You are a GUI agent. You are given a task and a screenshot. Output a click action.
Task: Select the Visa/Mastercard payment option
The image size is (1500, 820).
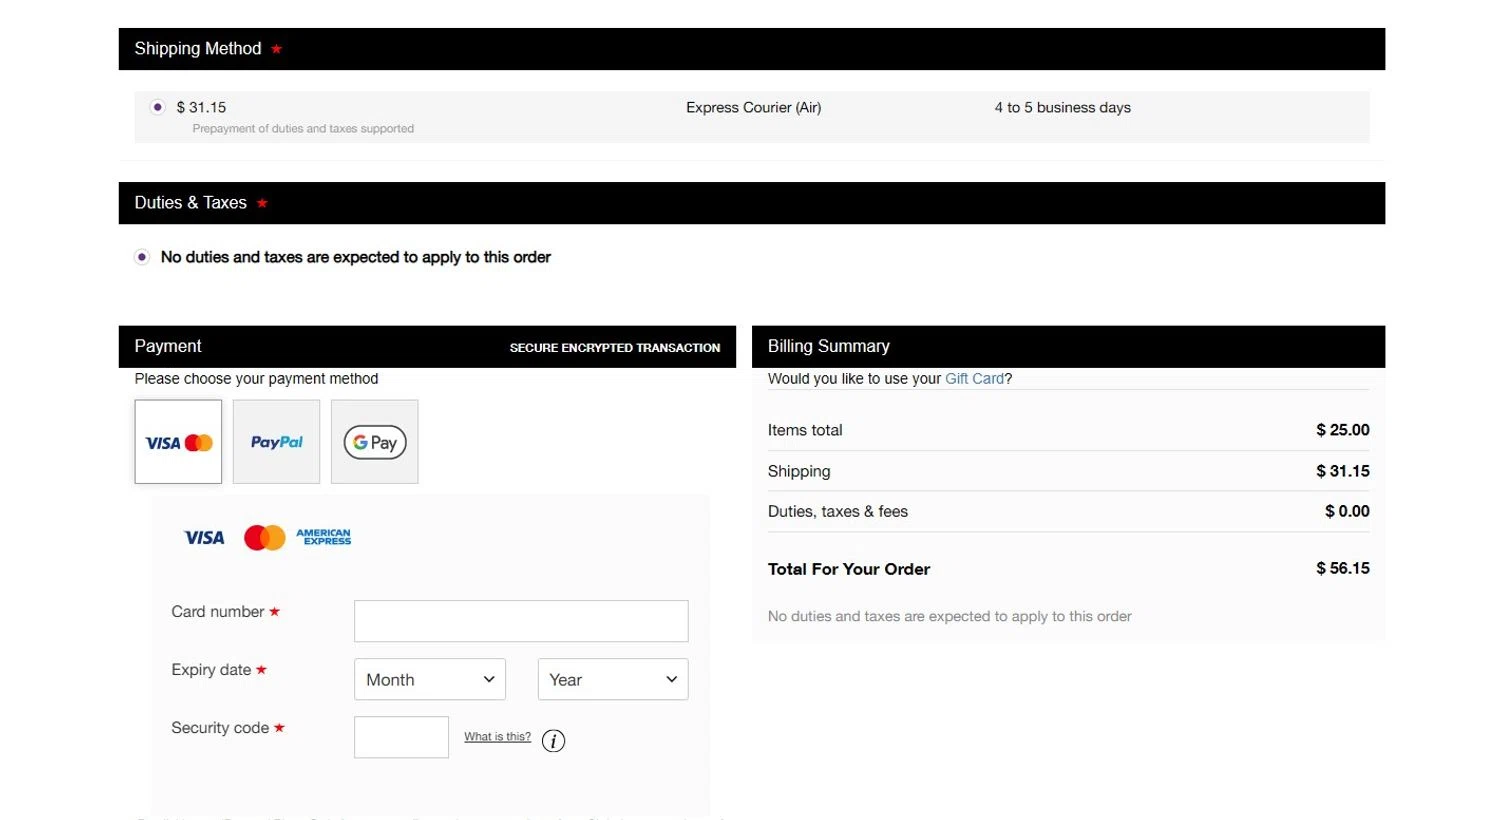(x=178, y=442)
